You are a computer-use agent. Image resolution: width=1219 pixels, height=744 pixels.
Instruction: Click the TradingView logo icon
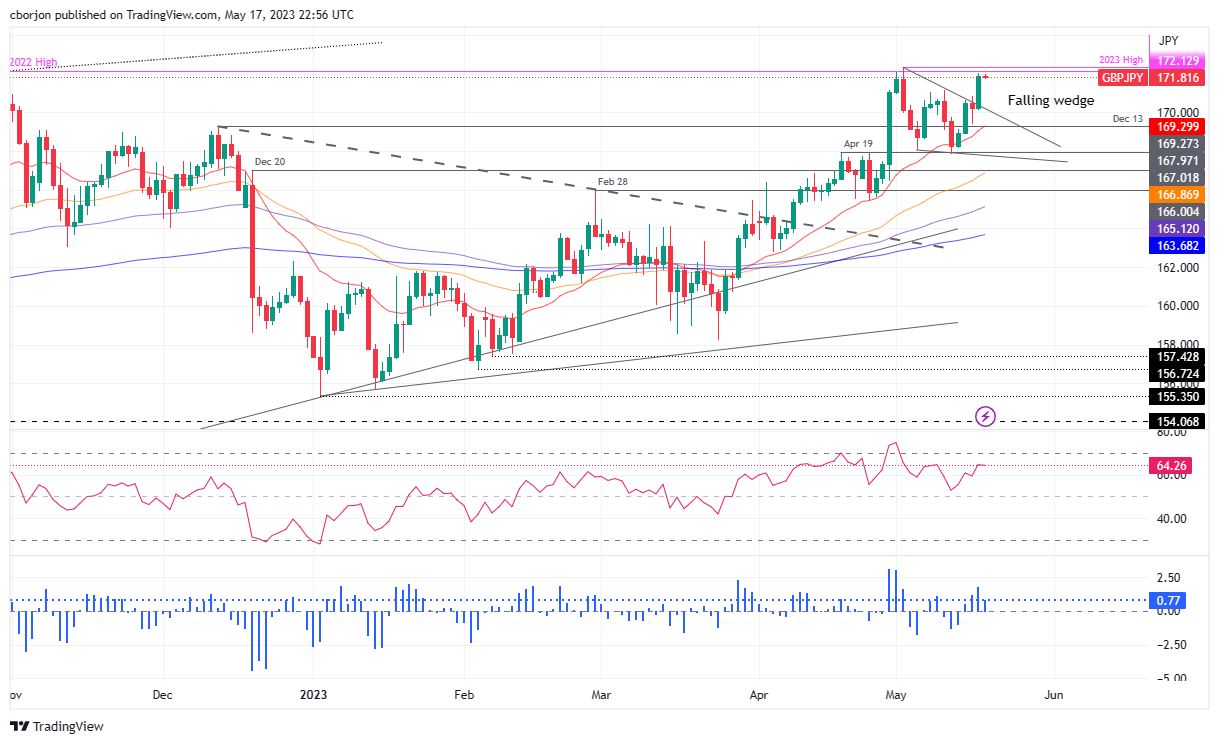(20, 726)
